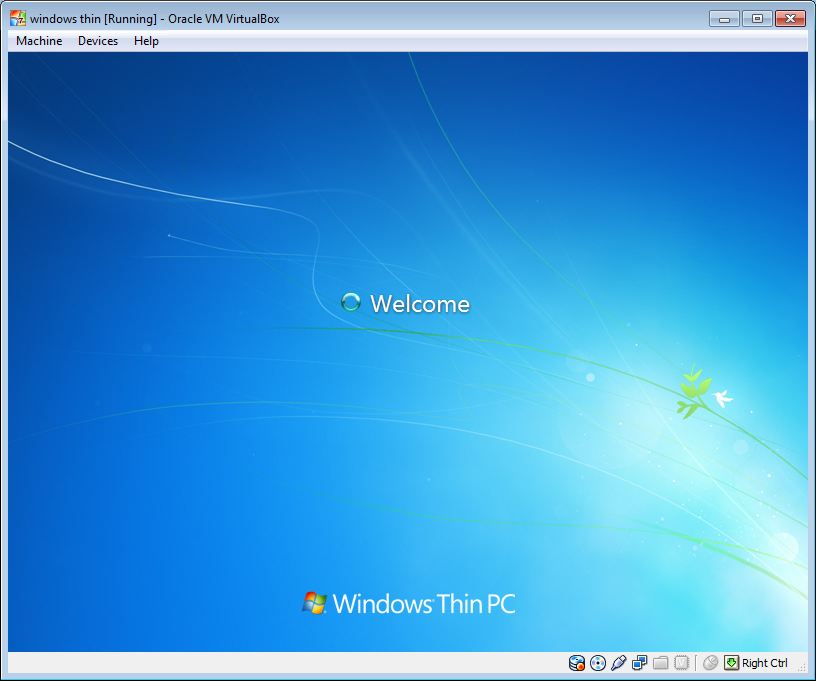The width and height of the screenshot is (816, 681).
Task: Click the Welcome text in the VM
Action: pos(420,304)
